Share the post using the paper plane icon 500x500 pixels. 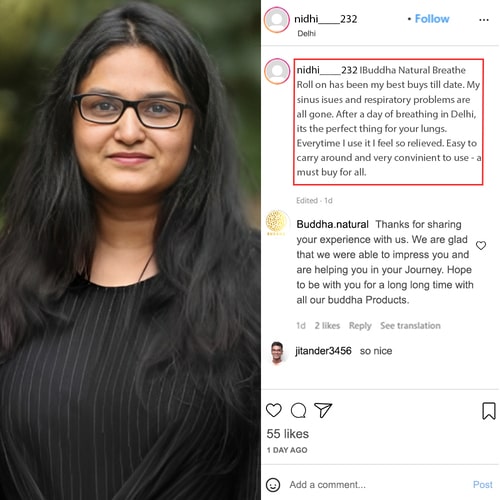coord(323,410)
